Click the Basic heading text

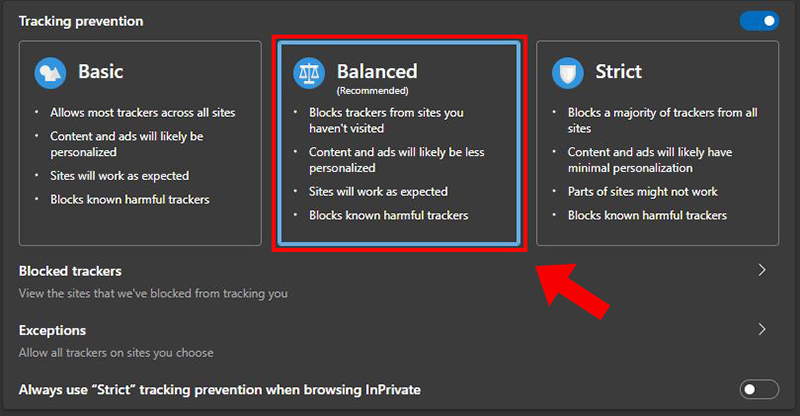click(x=101, y=71)
